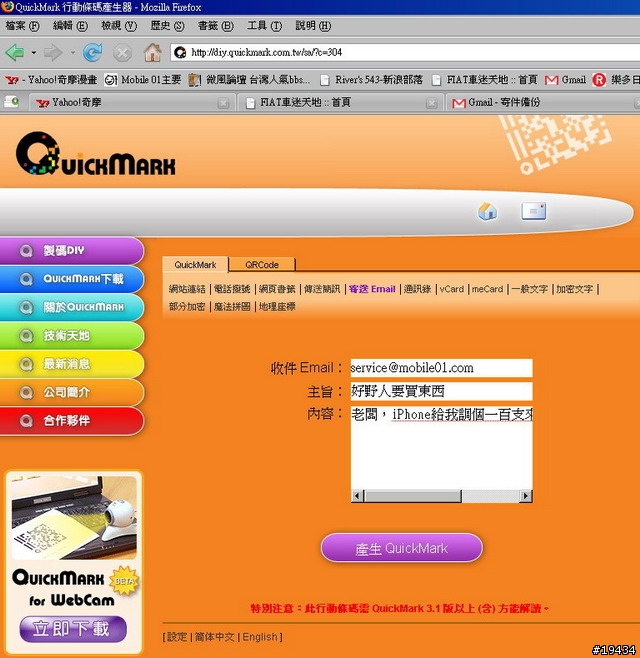Choose 通訊錄 code type
This screenshot has height=658, width=640.
[x=418, y=289]
